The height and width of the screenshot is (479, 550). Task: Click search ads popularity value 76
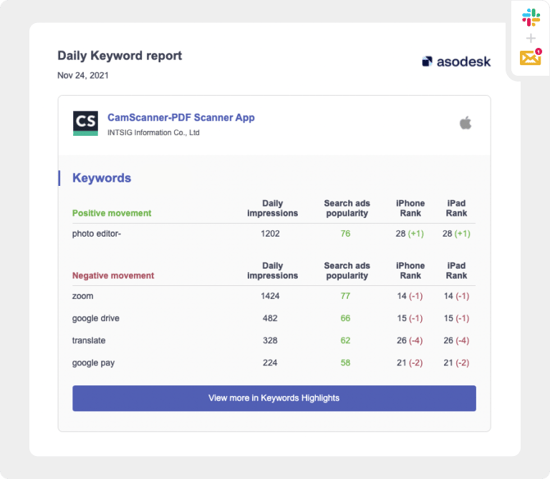pyautogui.click(x=346, y=234)
